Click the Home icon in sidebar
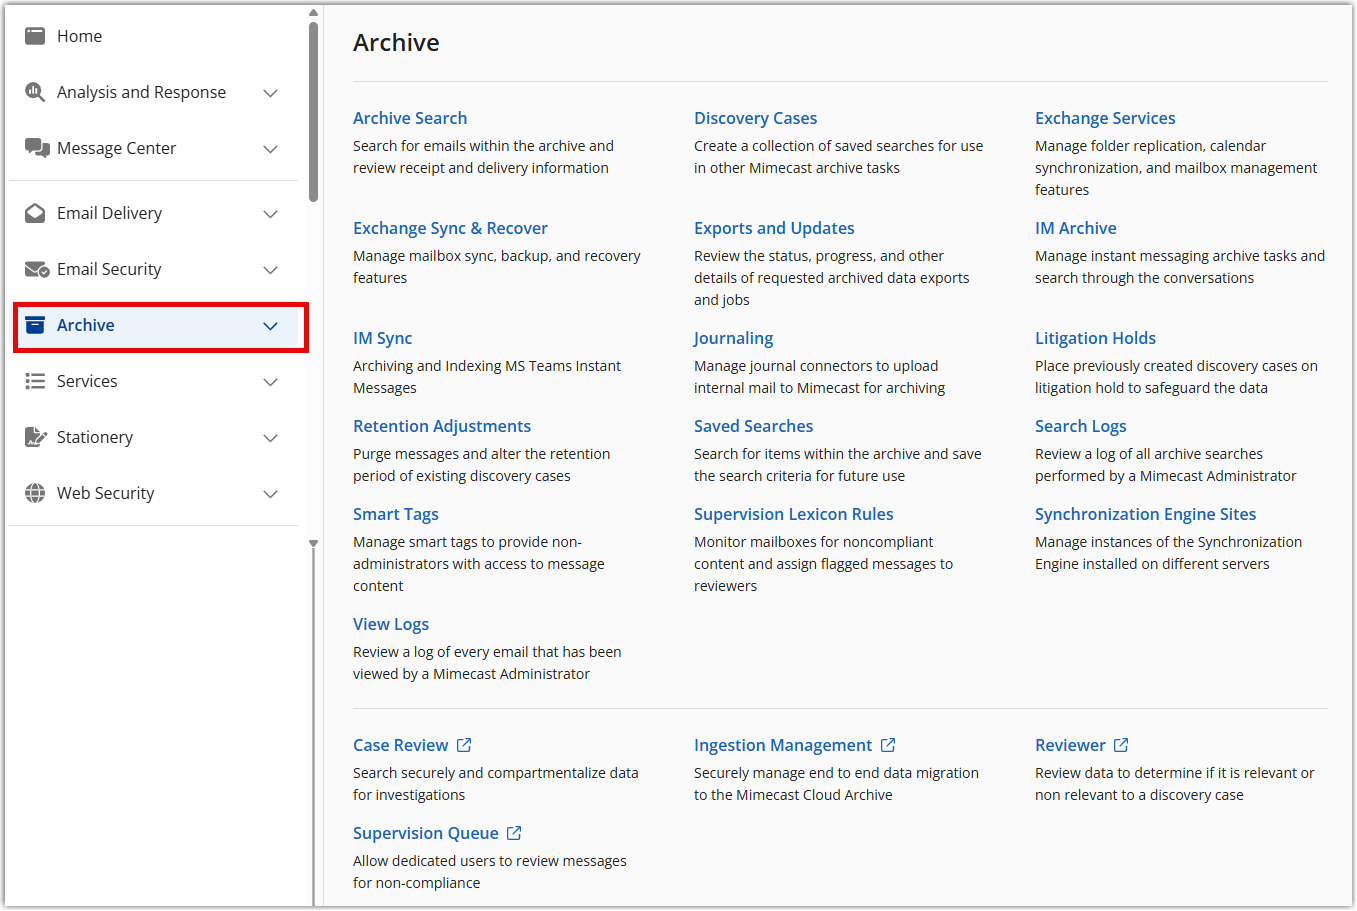This screenshot has height=911, width=1357. (x=35, y=36)
